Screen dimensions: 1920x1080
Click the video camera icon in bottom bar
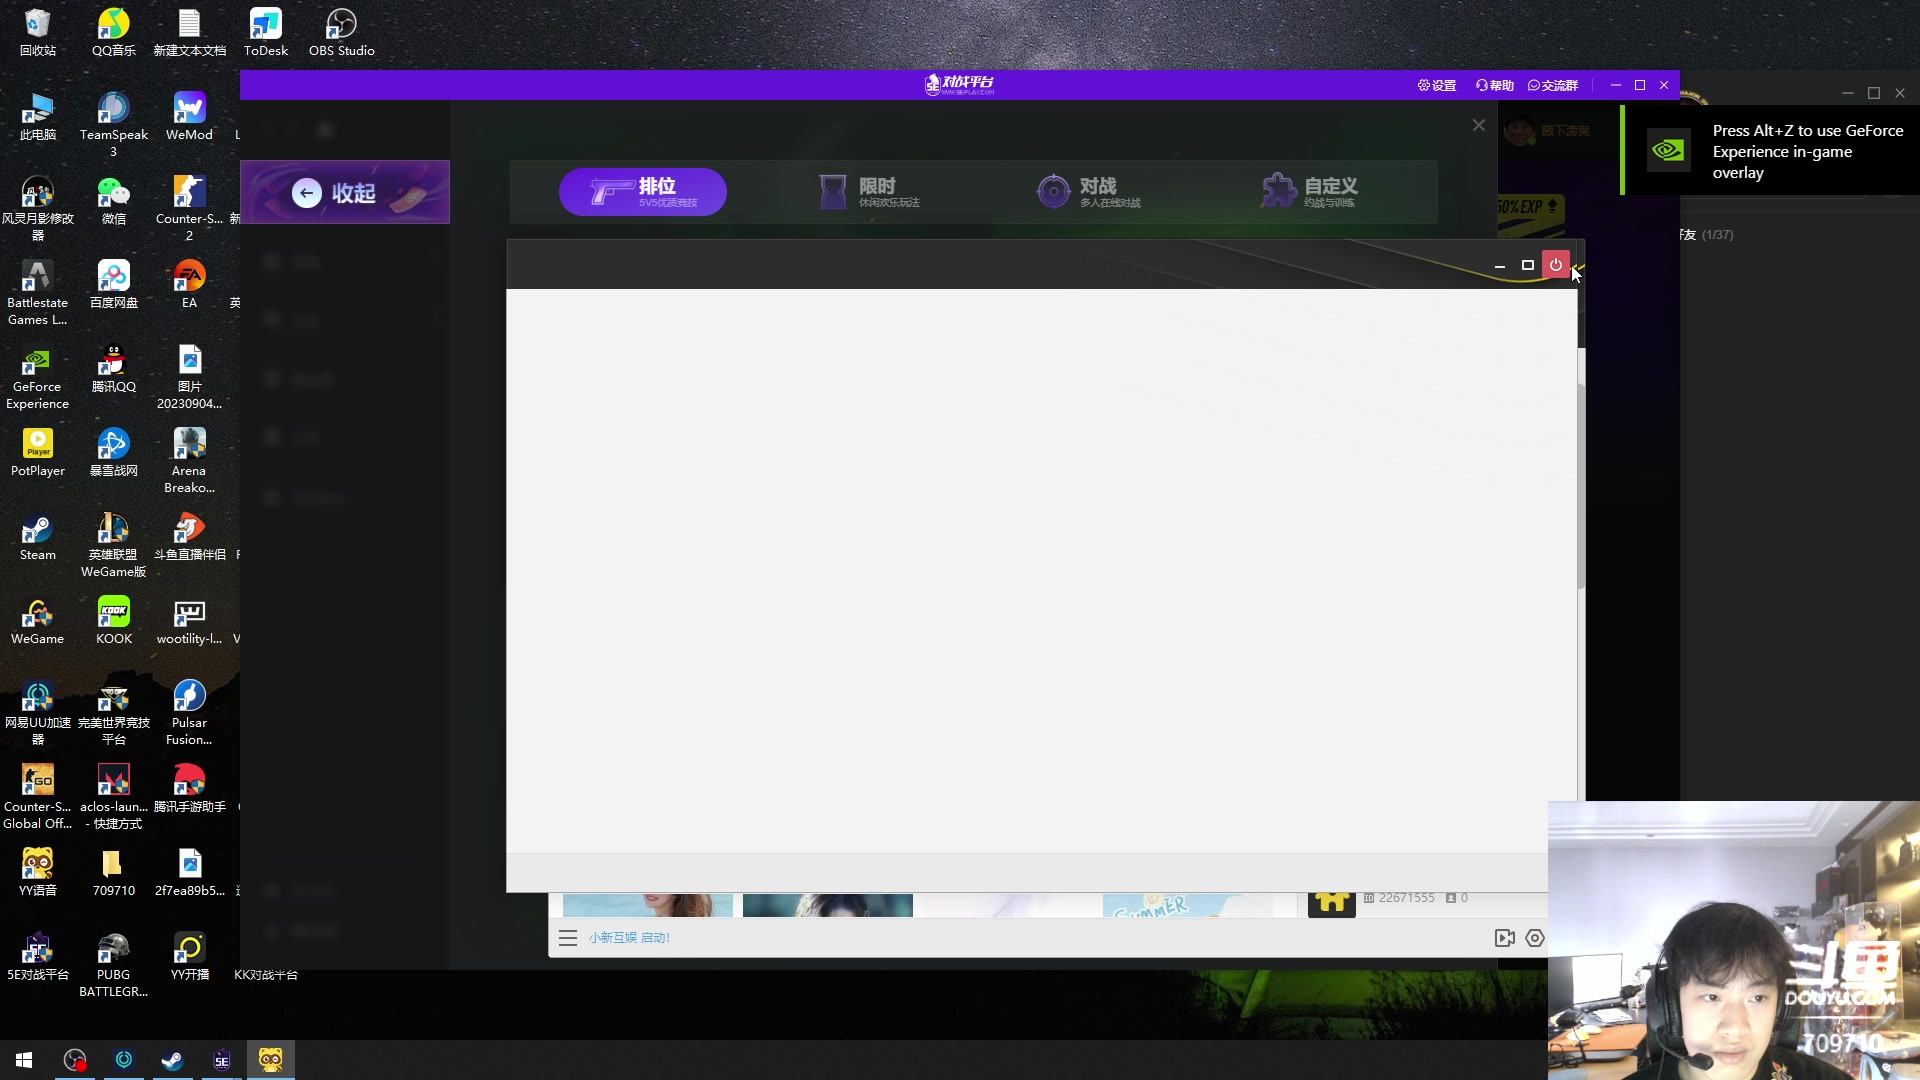(1504, 938)
